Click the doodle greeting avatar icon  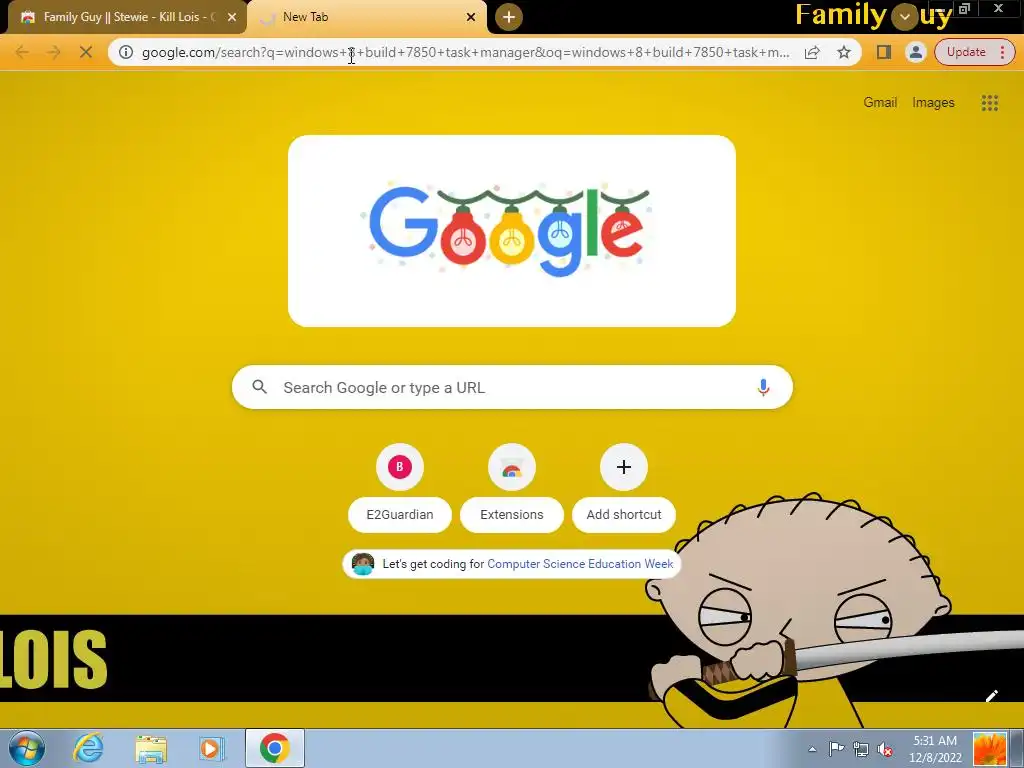(362, 564)
